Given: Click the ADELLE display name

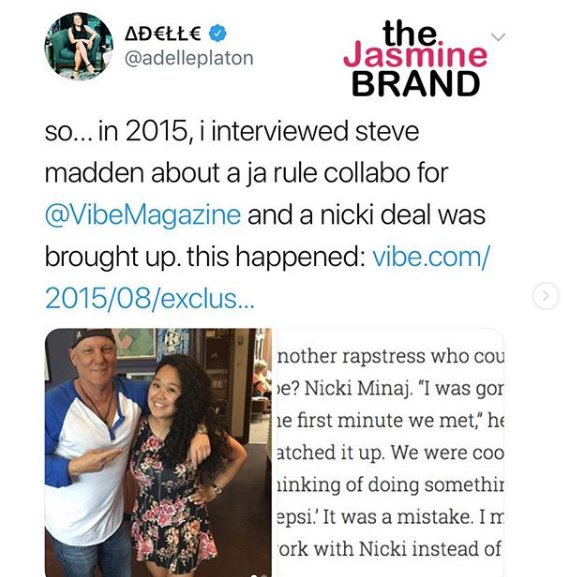Looking at the screenshot, I should tap(163, 34).
